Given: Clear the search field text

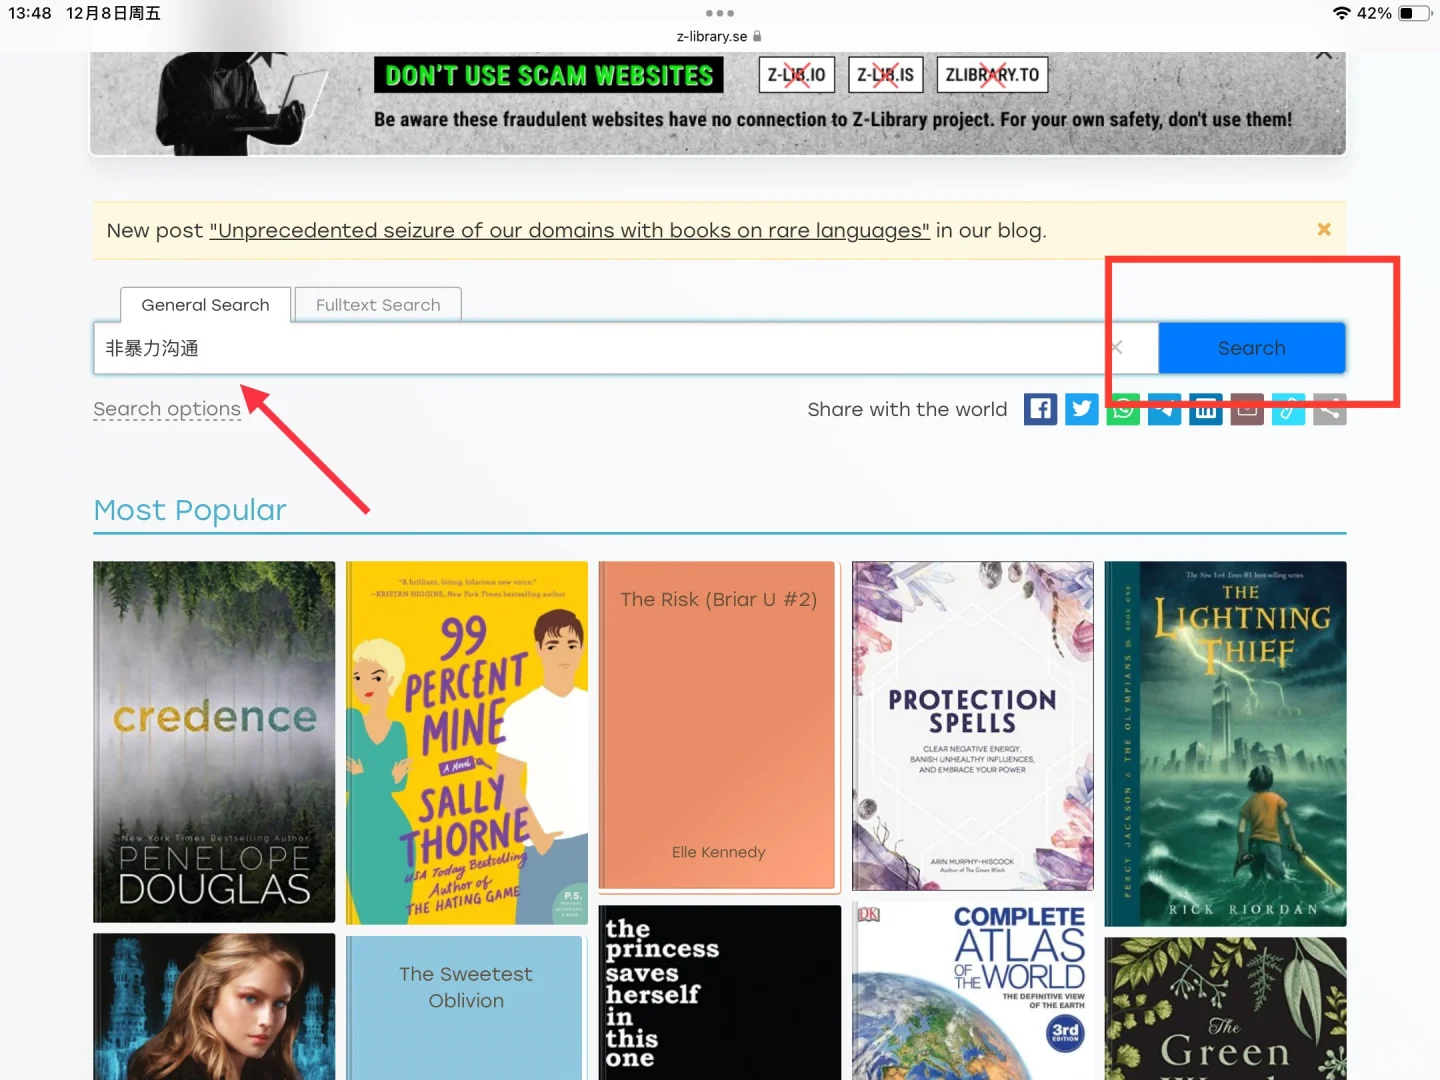Looking at the screenshot, I should [1117, 348].
